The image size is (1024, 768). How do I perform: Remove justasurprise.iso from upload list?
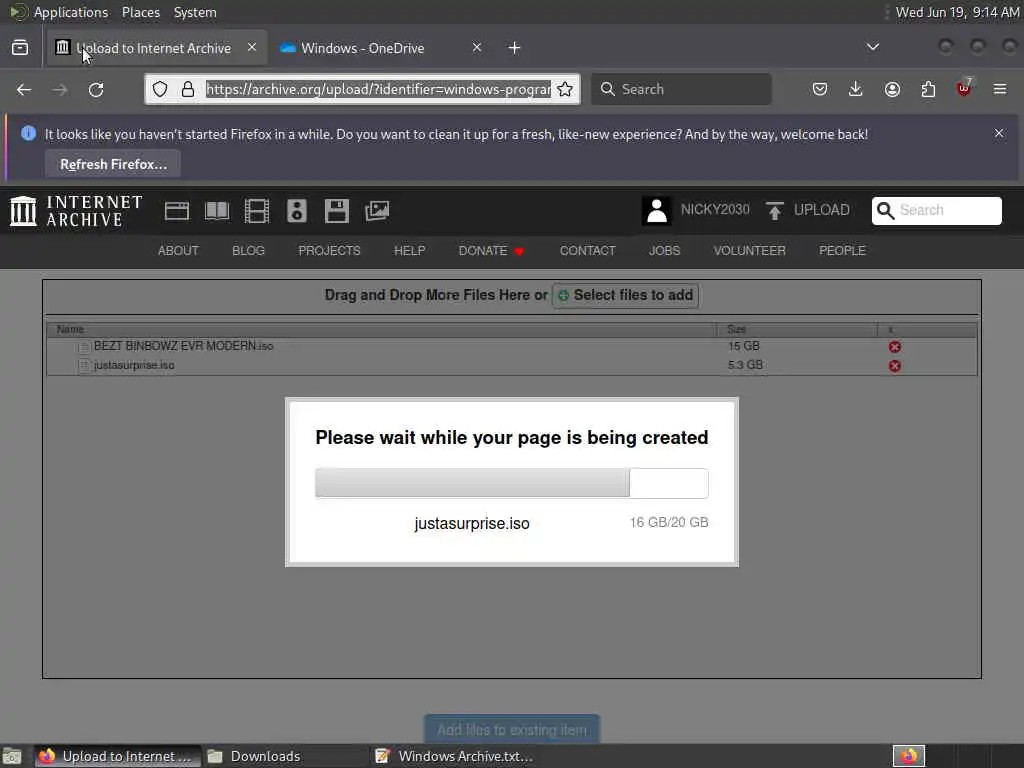pyautogui.click(x=895, y=366)
